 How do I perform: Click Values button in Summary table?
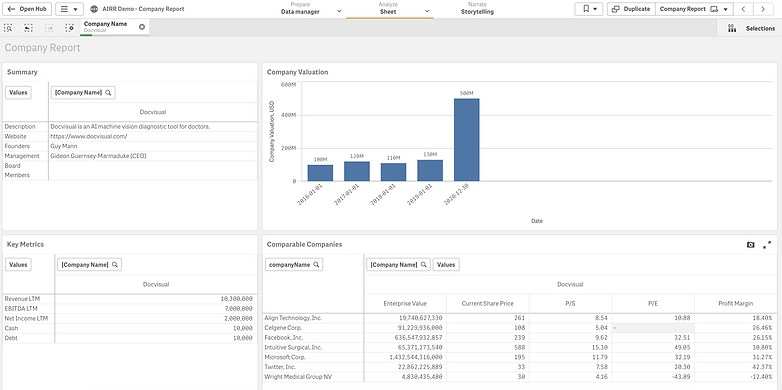click(x=18, y=93)
